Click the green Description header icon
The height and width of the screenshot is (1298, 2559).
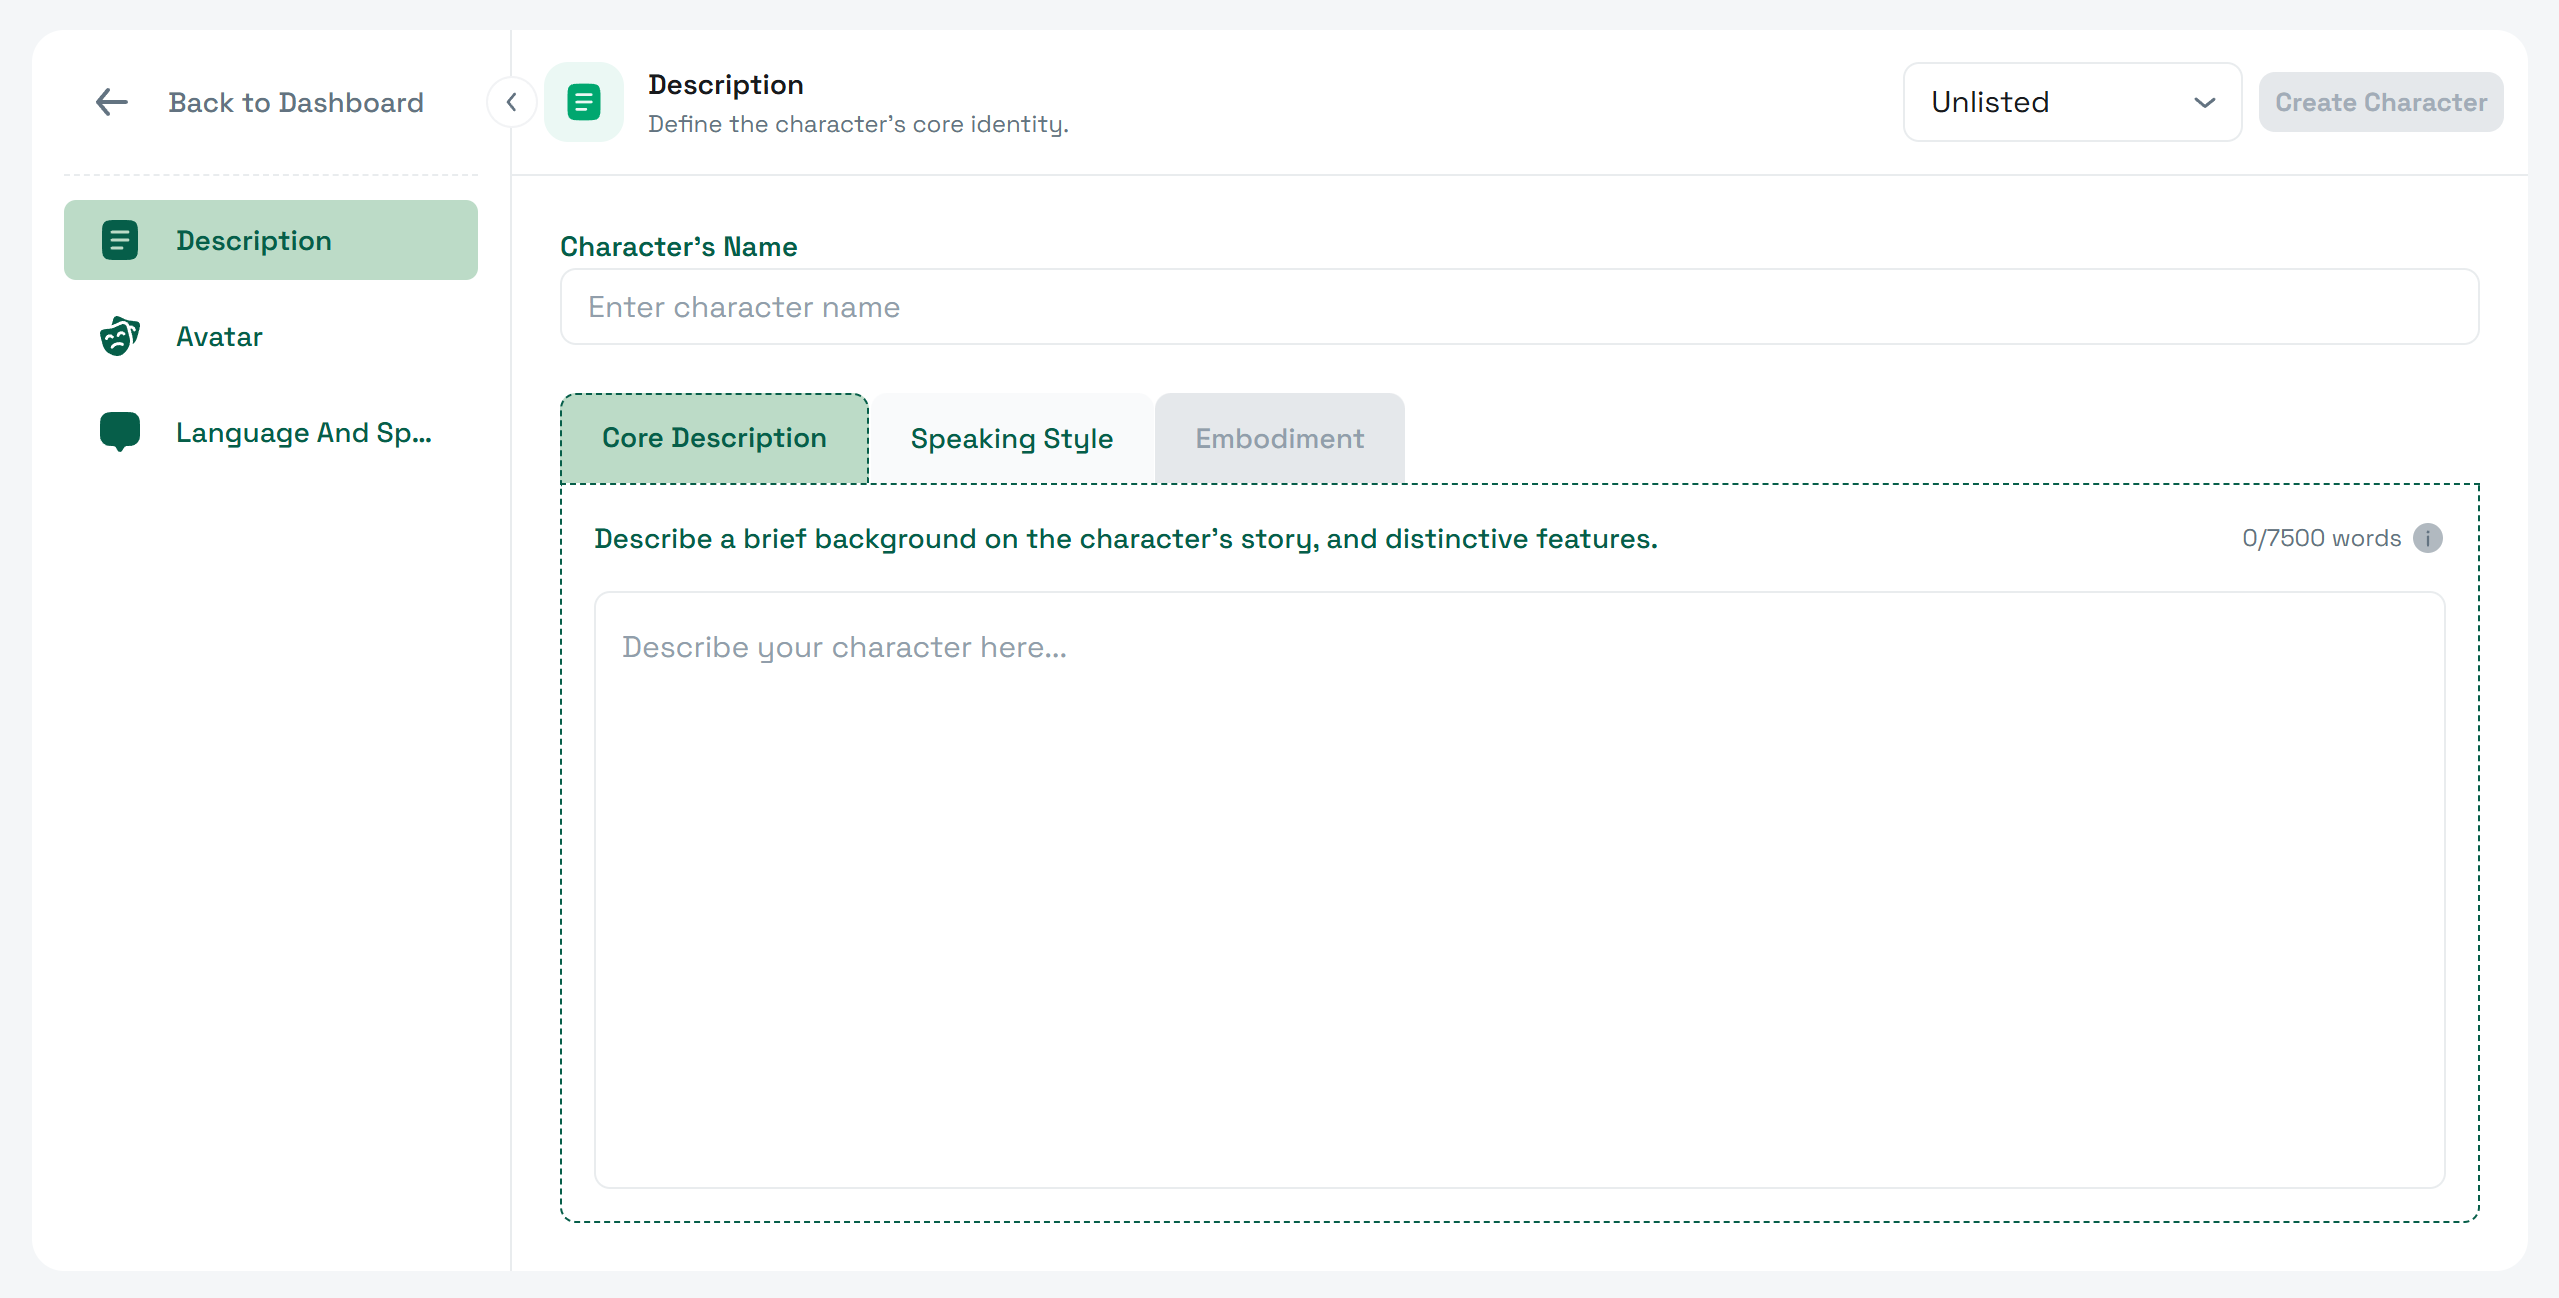(x=584, y=102)
